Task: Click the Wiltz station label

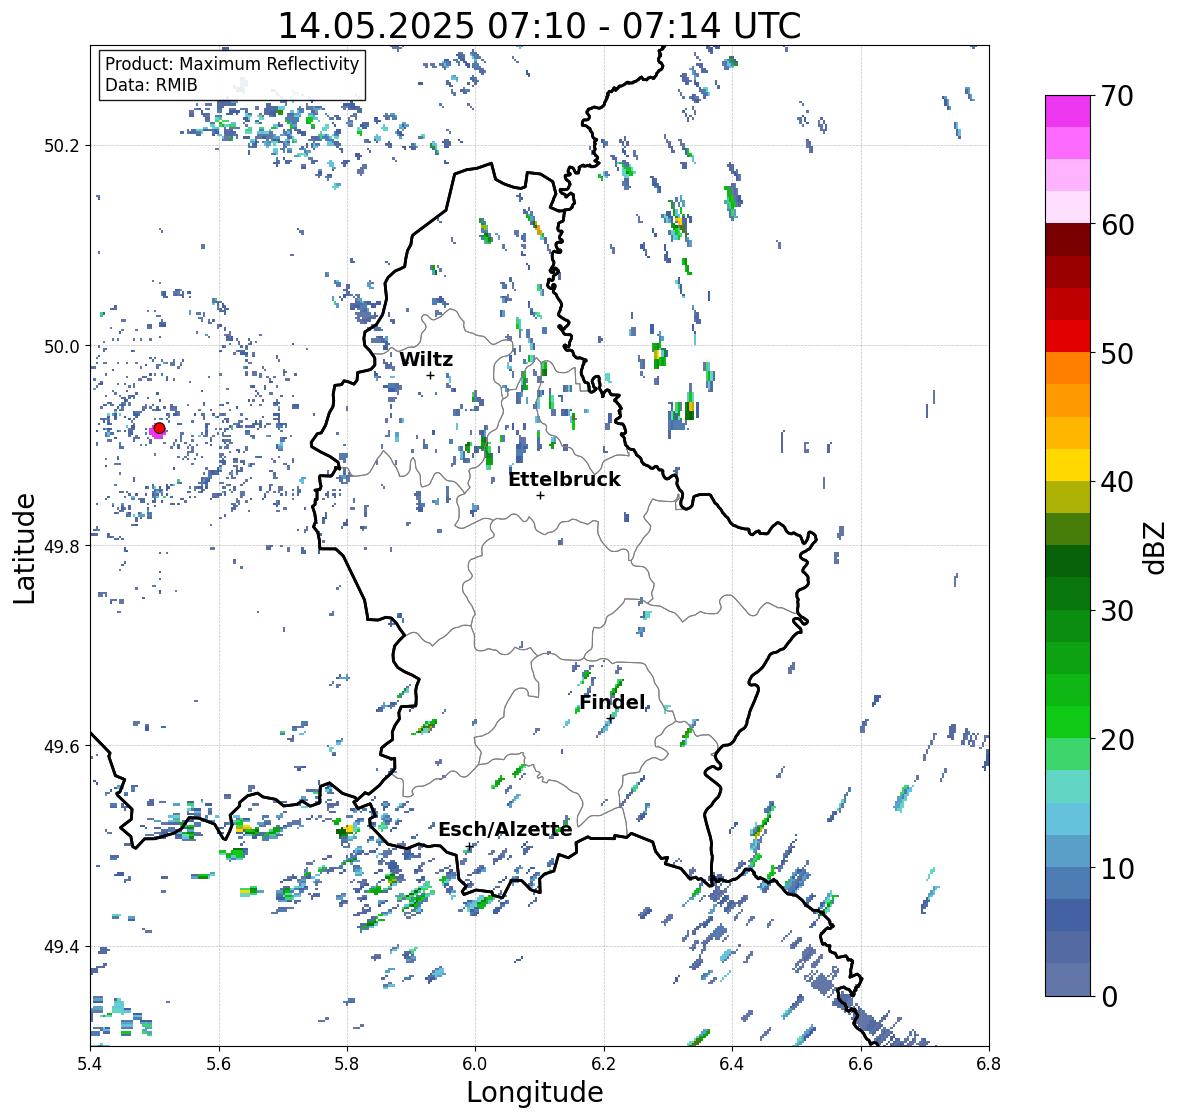Action: coord(426,359)
